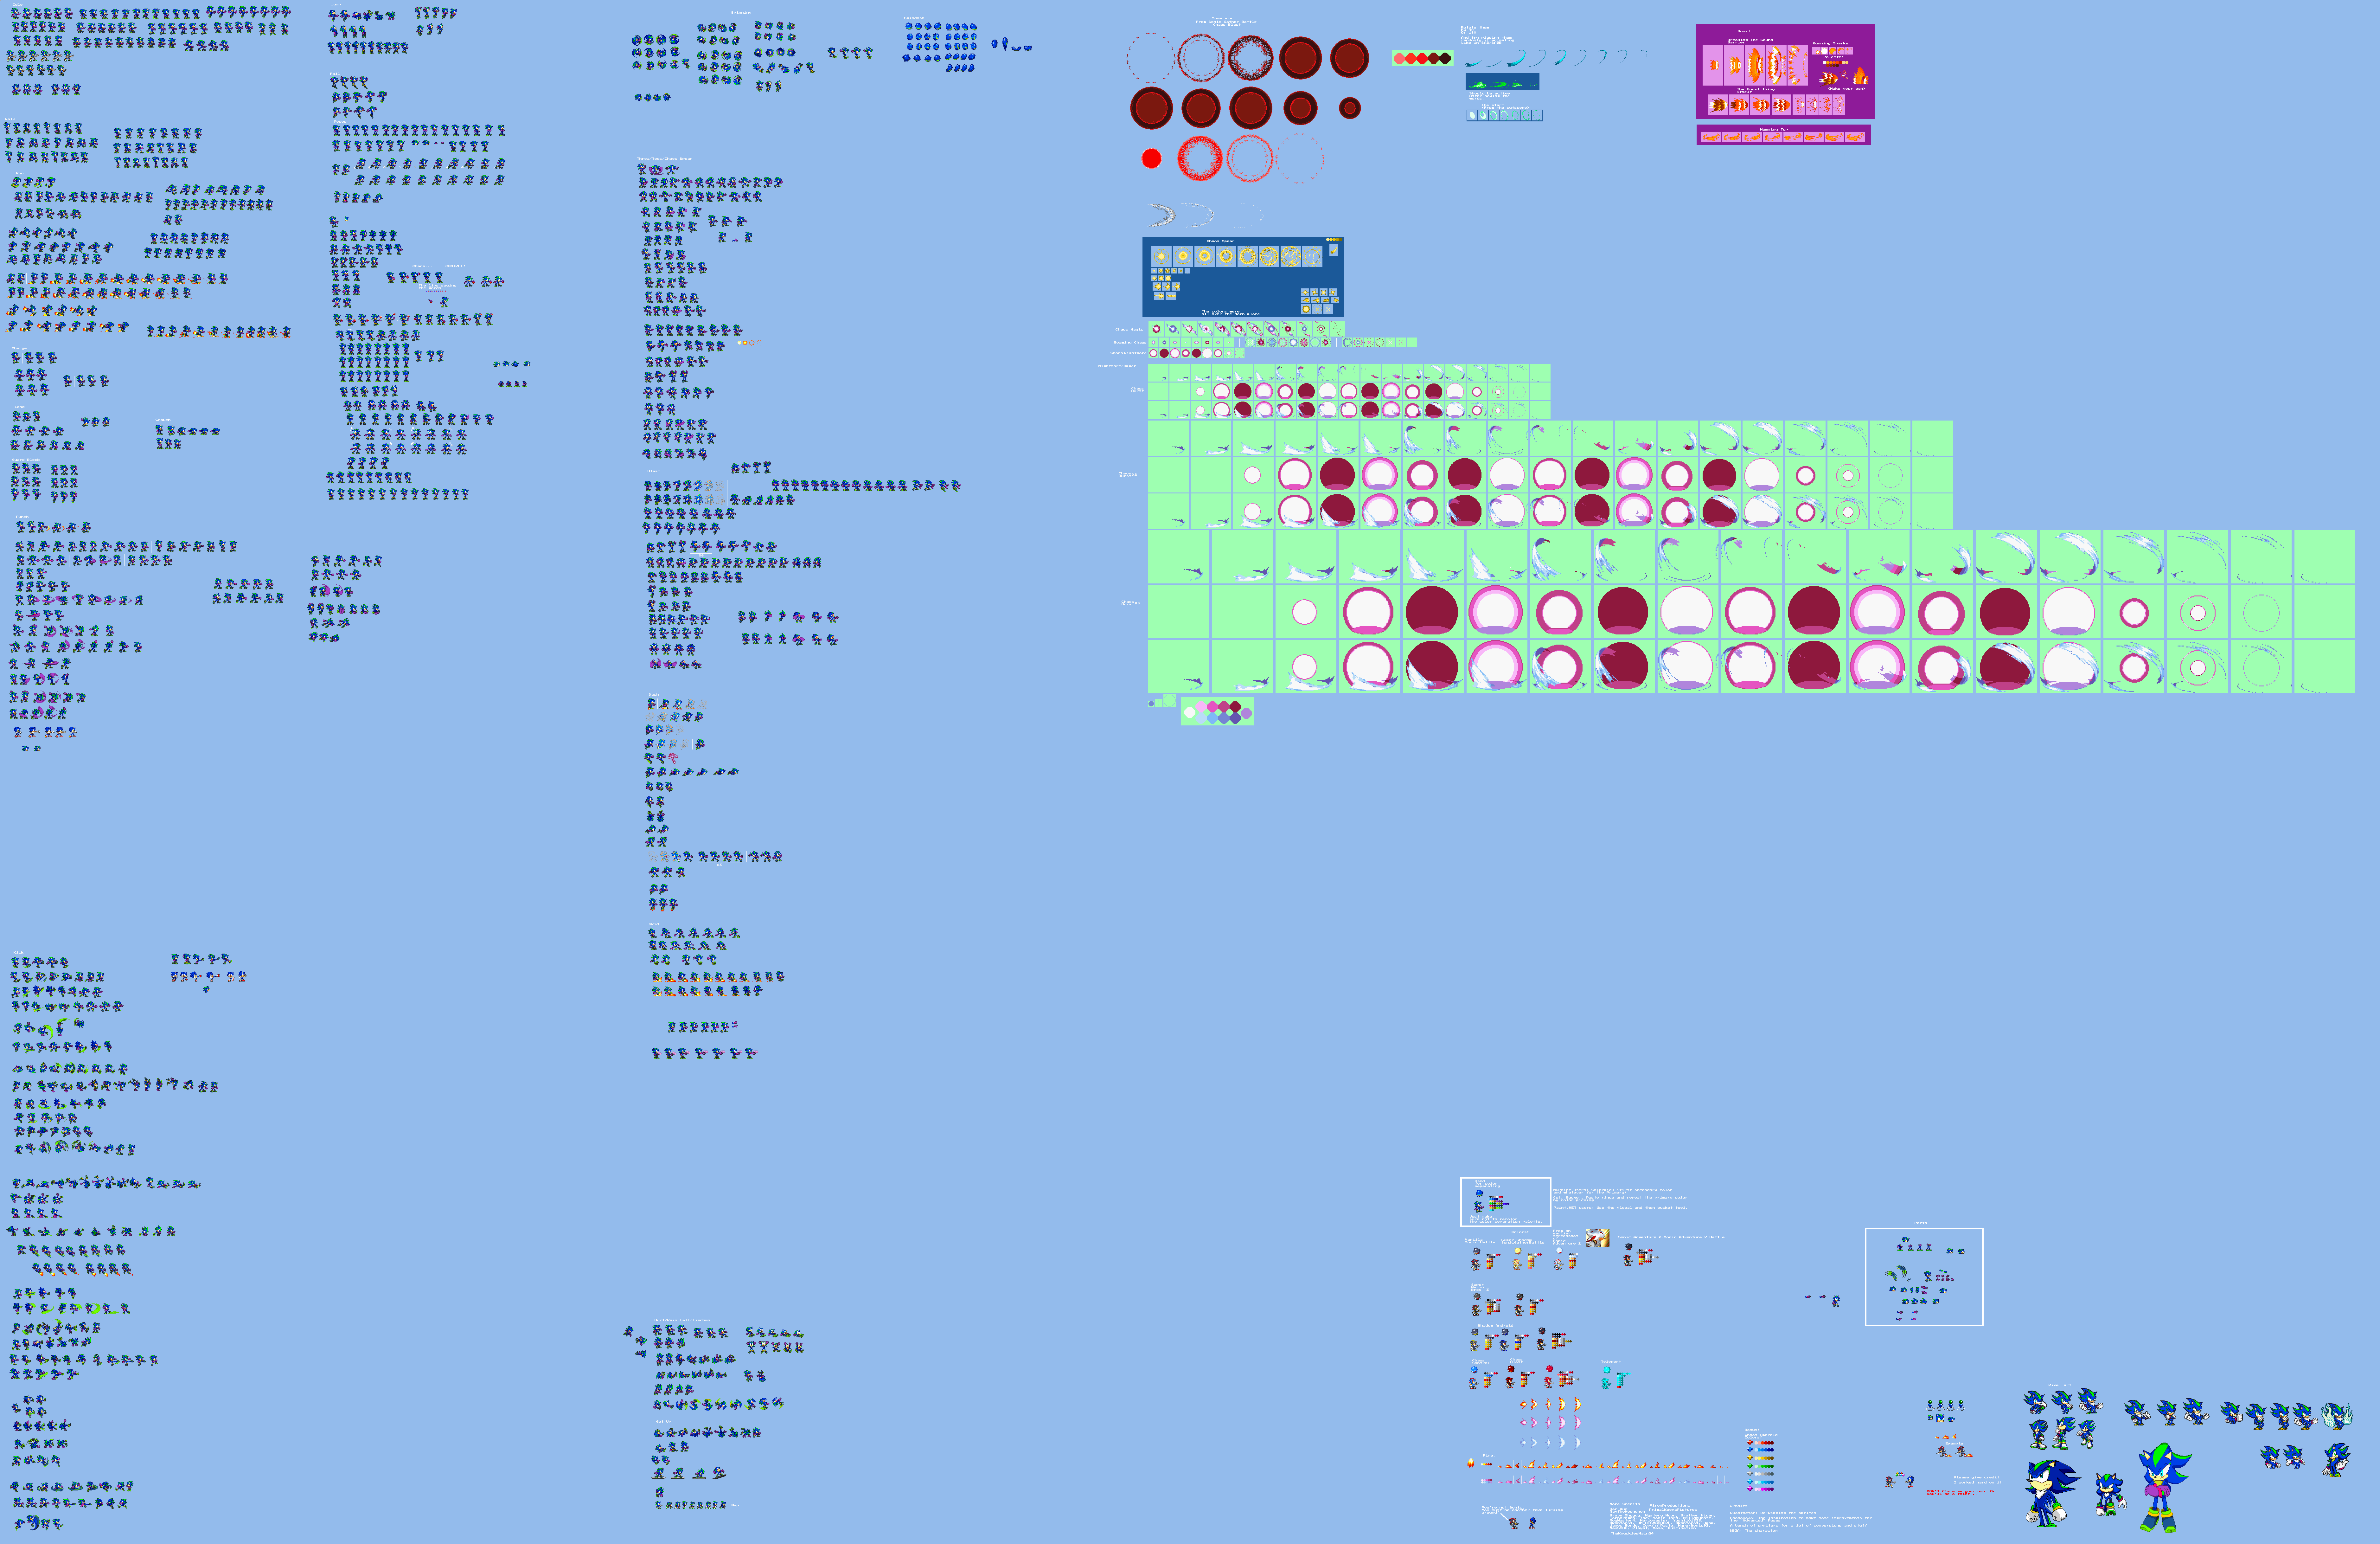Click the 'Please give credit' text
The image size is (2380, 1544).
tap(1977, 1477)
